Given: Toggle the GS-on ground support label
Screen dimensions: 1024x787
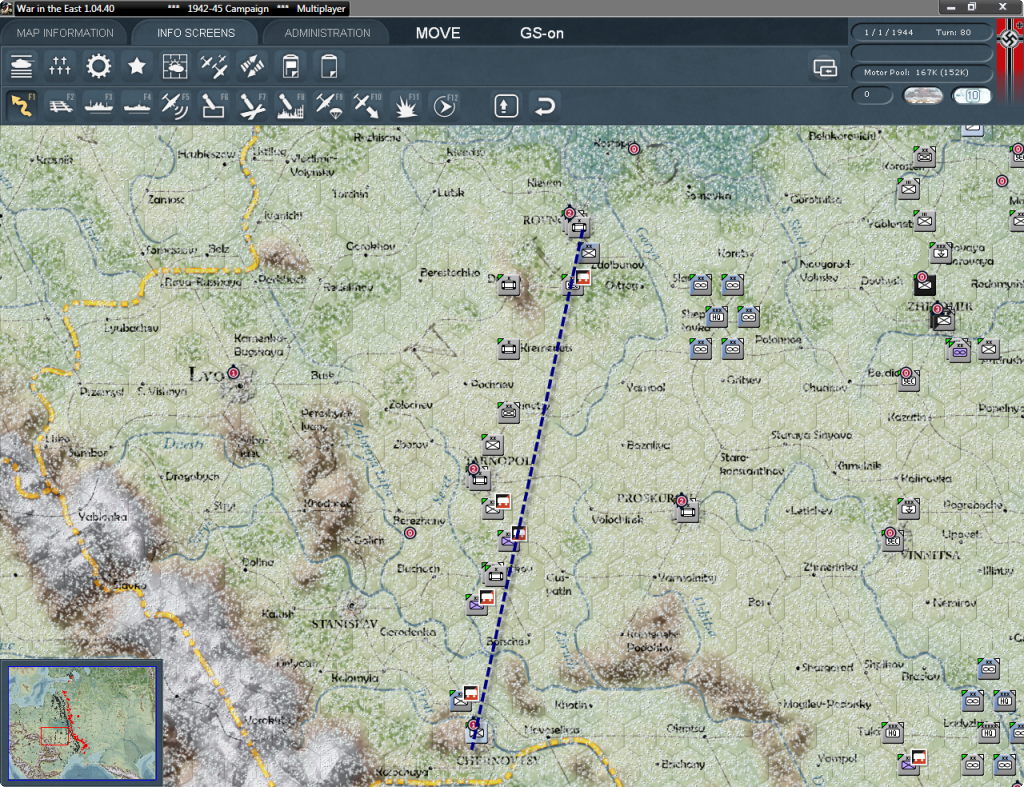Looking at the screenshot, I should tap(541, 33).
